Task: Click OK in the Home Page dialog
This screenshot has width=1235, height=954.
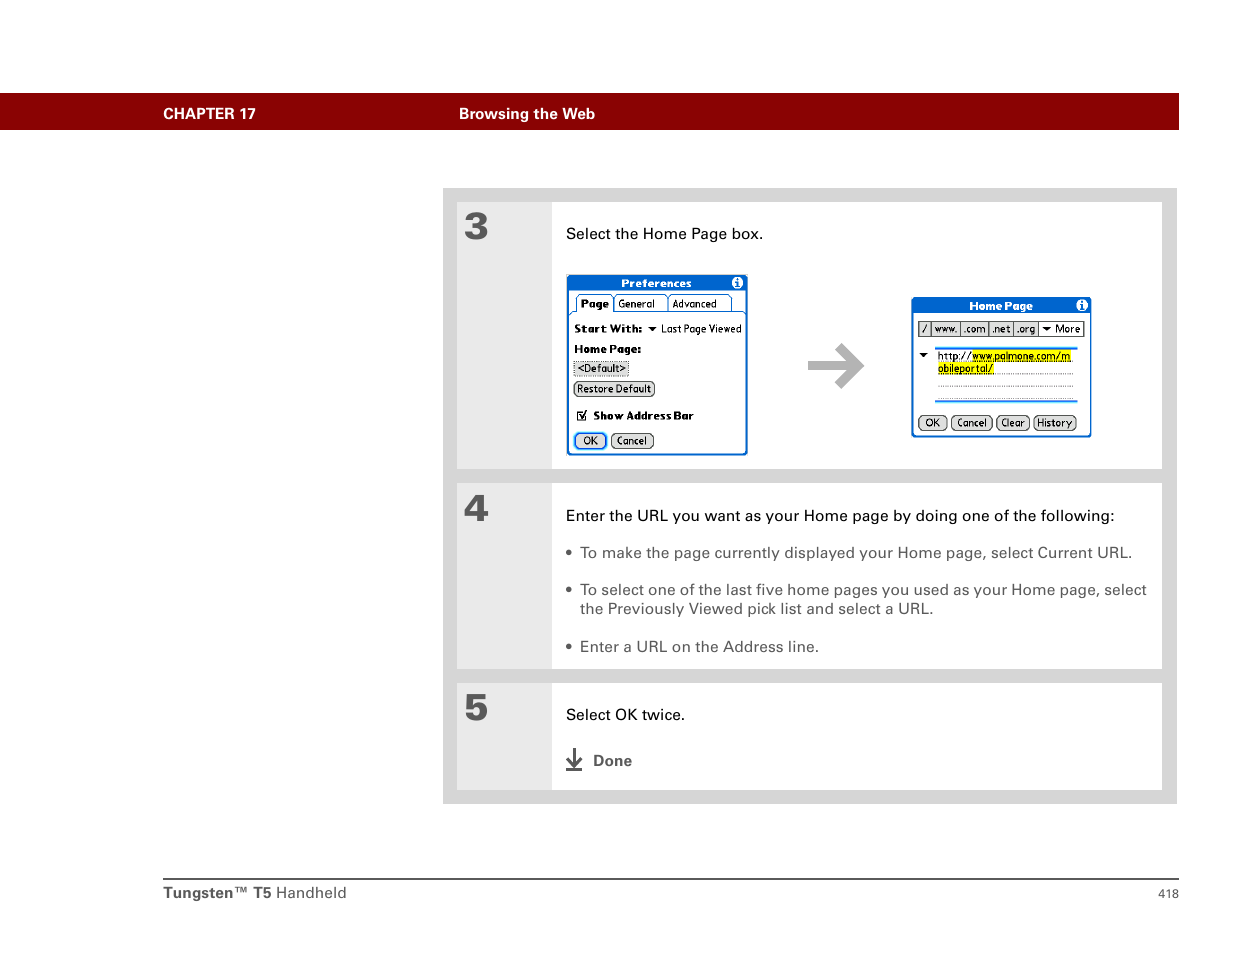Action: 932,423
